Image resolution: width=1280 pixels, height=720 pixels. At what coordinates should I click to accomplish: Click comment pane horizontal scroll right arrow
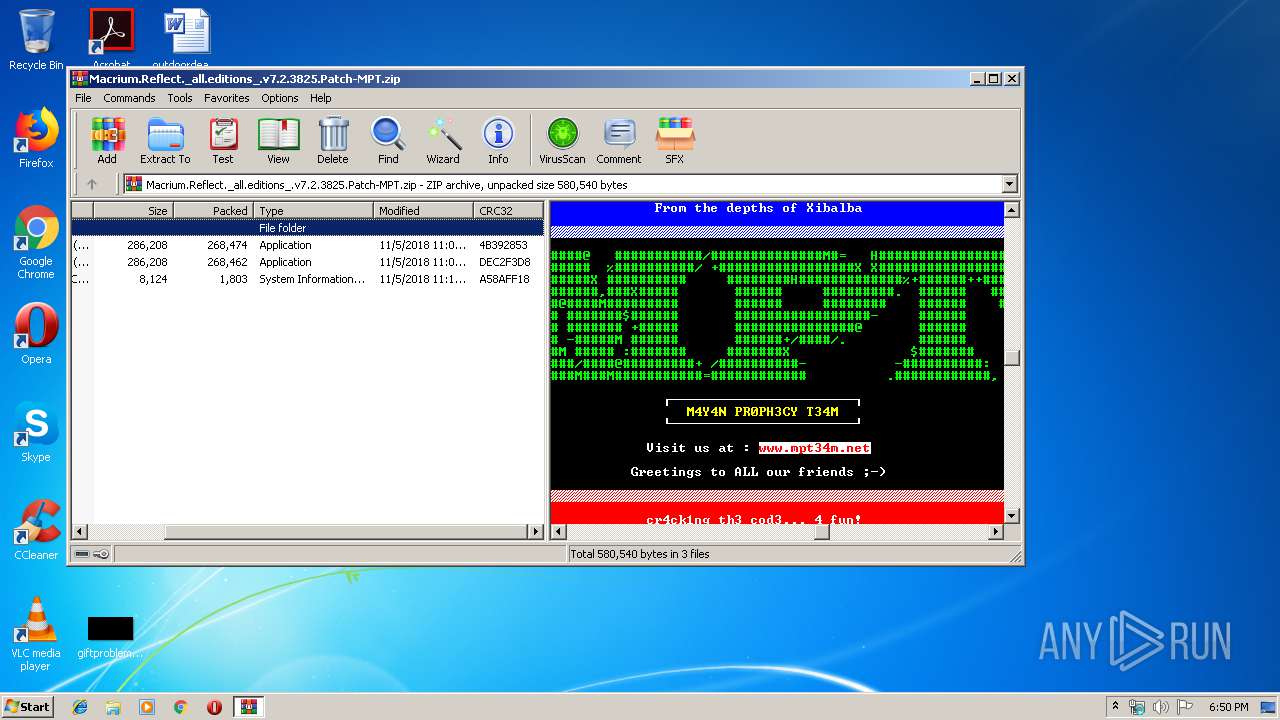point(995,532)
